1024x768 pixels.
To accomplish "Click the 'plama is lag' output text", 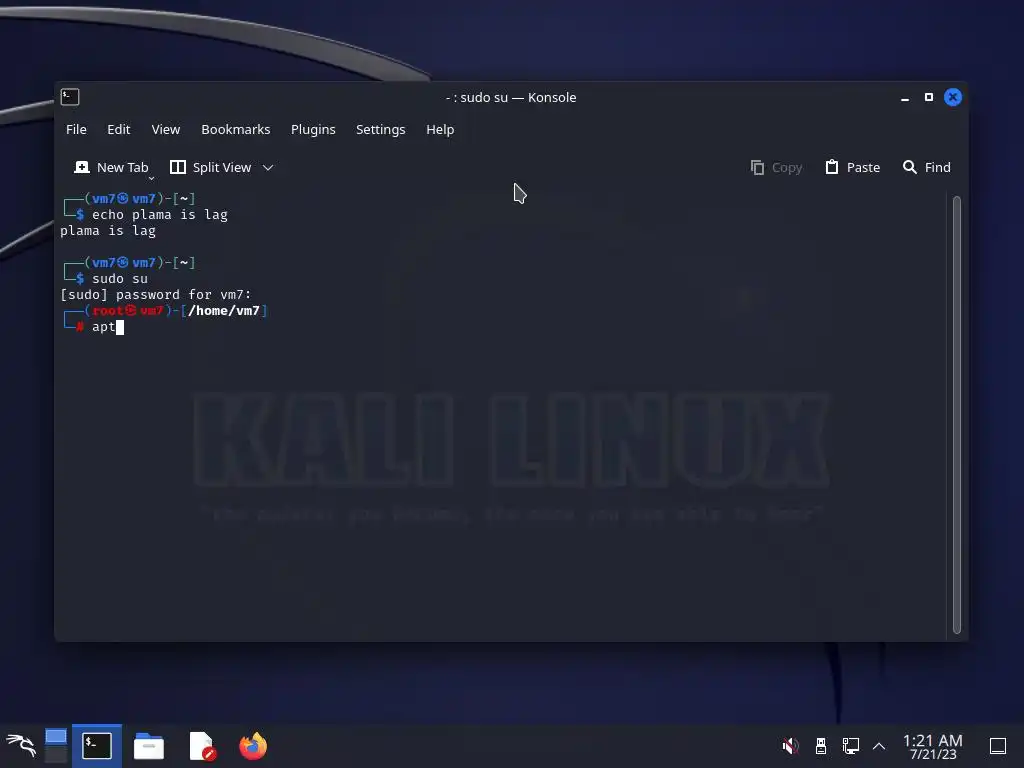I will [108, 231].
